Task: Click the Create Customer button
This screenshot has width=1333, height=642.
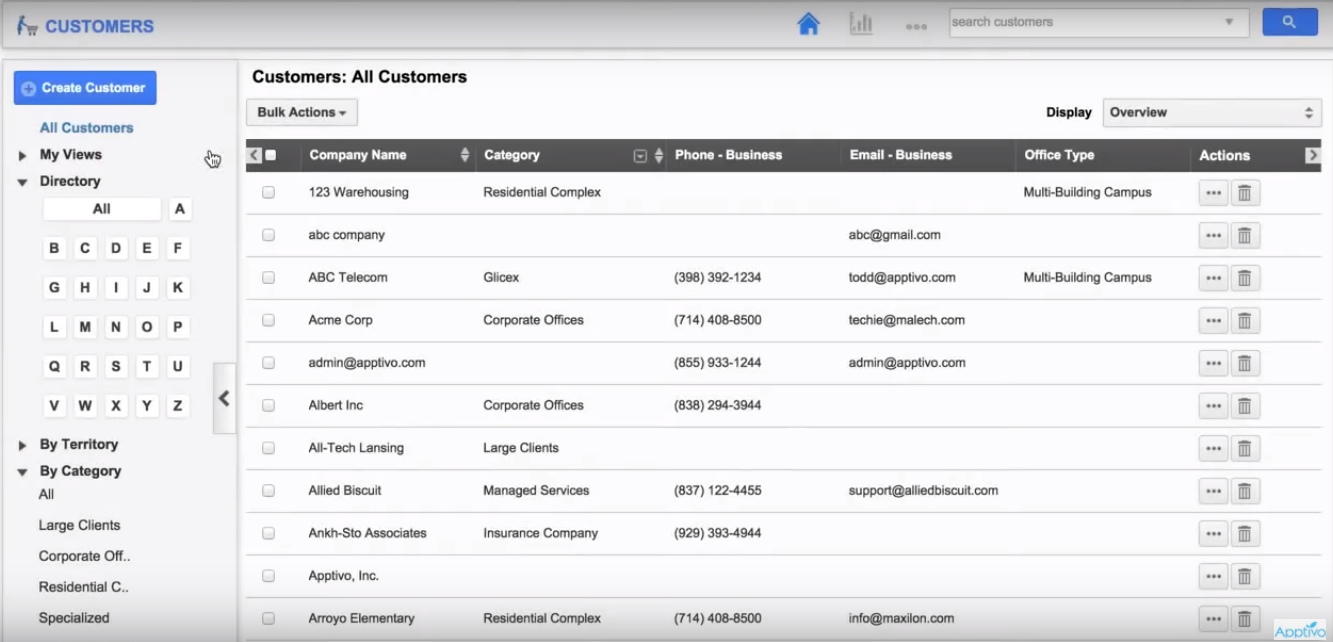Action: (85, 87)
